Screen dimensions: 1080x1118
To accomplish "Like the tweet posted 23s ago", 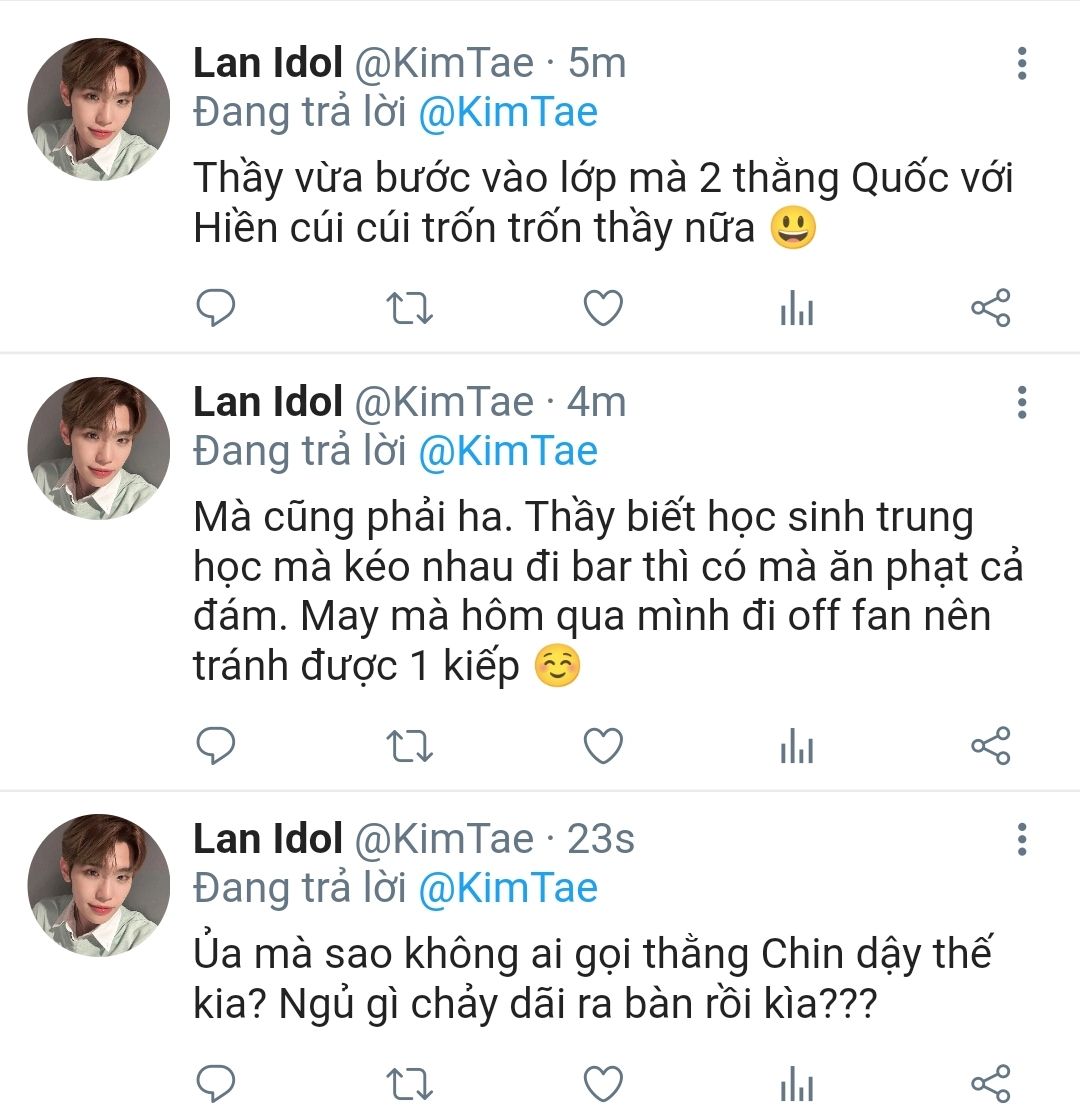I will coord(603,1084).
